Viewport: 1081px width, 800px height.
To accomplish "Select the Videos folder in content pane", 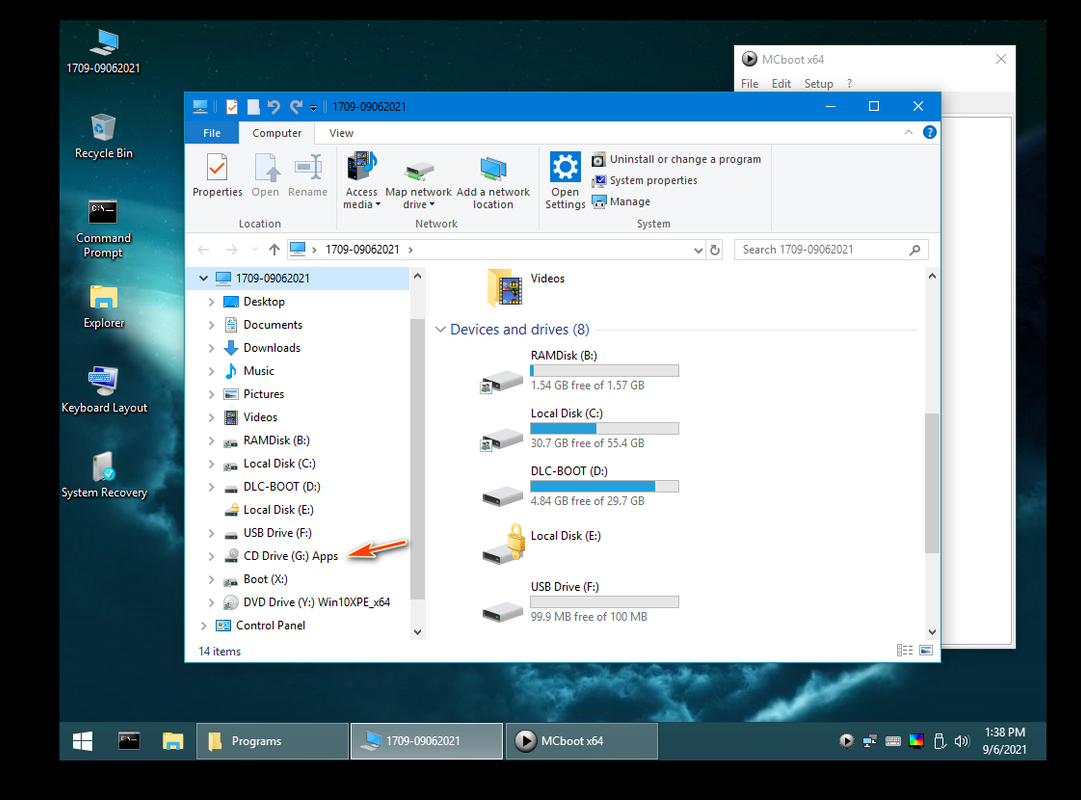I will [525, 287].
